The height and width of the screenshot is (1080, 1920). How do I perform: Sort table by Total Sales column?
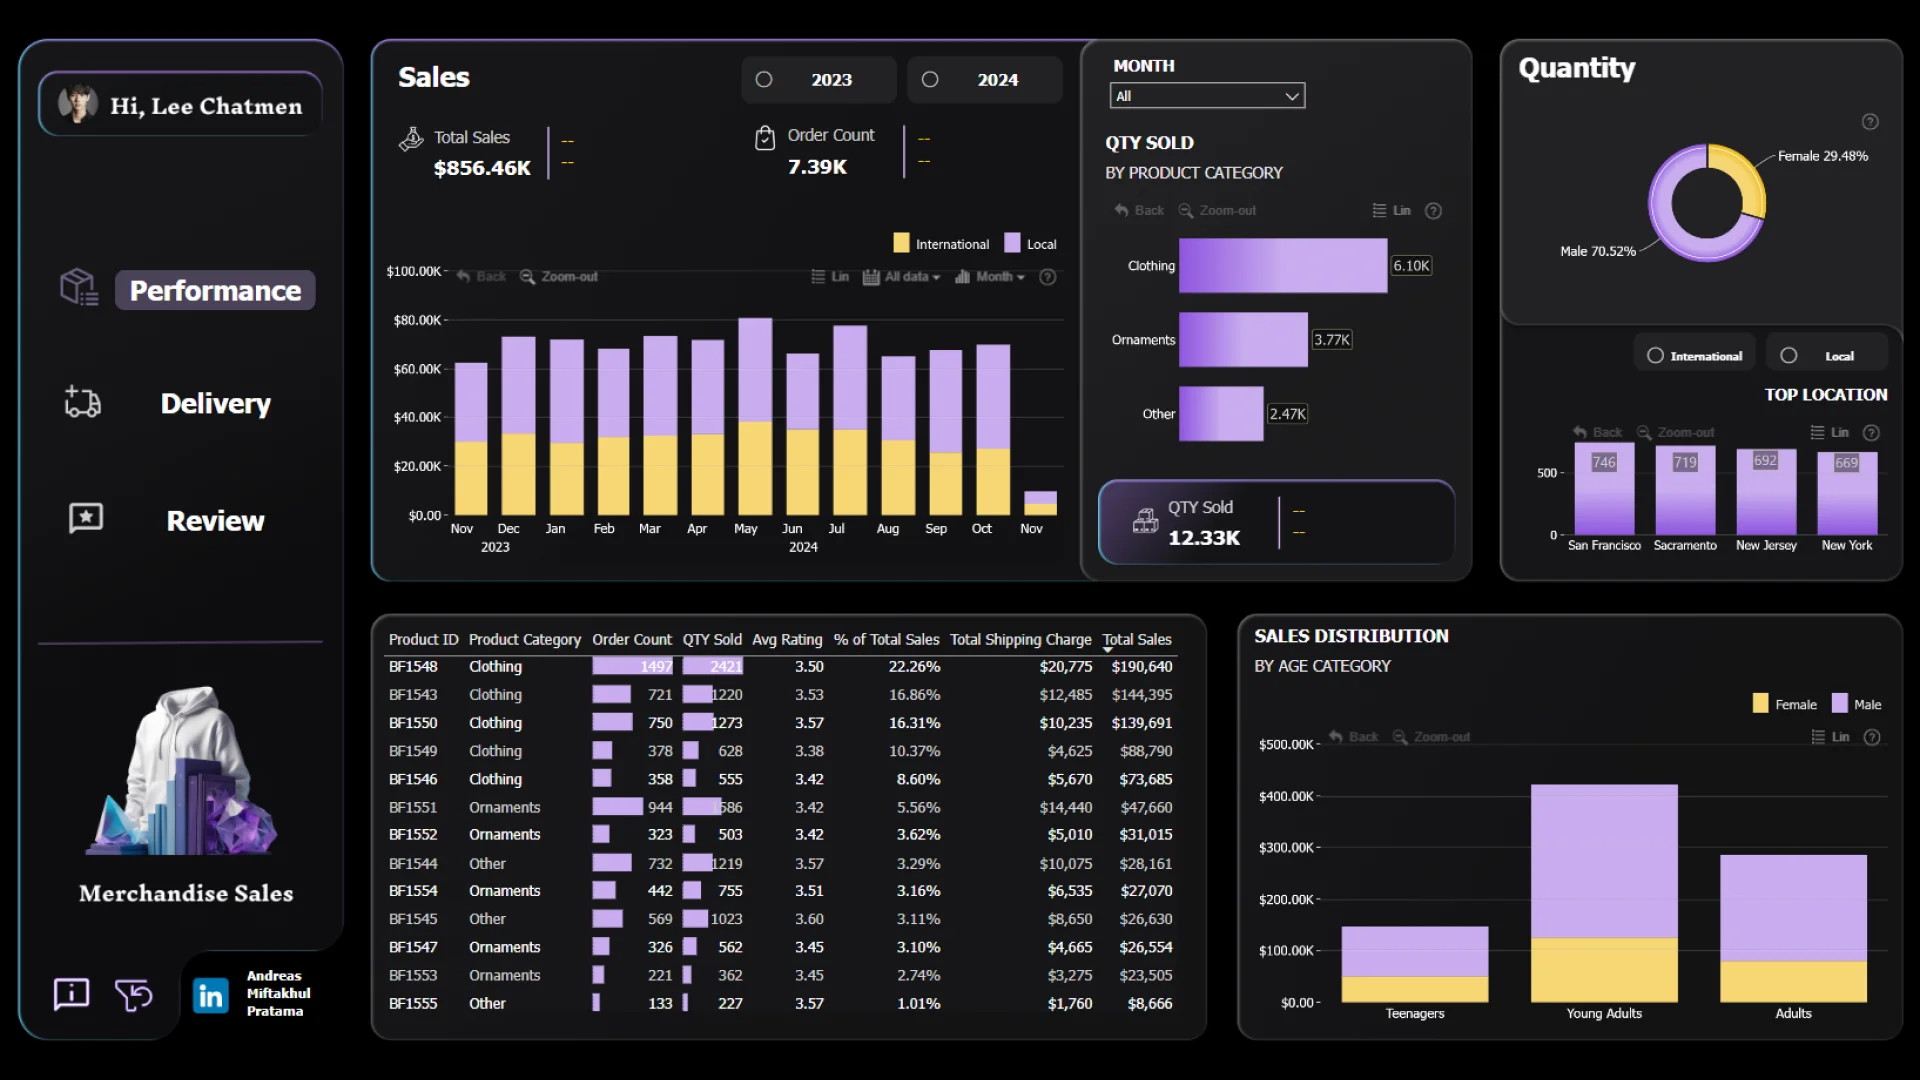click(x=1137, y=640)
